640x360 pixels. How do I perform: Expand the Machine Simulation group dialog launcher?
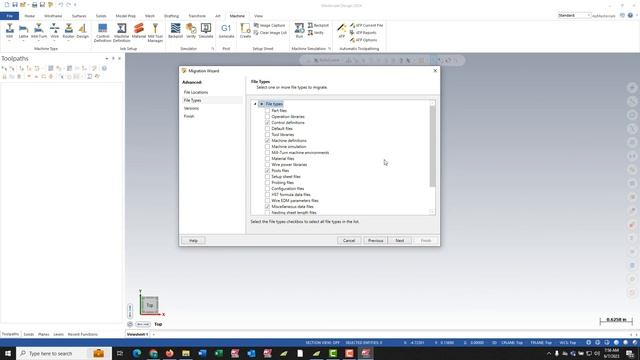tap(329, 49)
